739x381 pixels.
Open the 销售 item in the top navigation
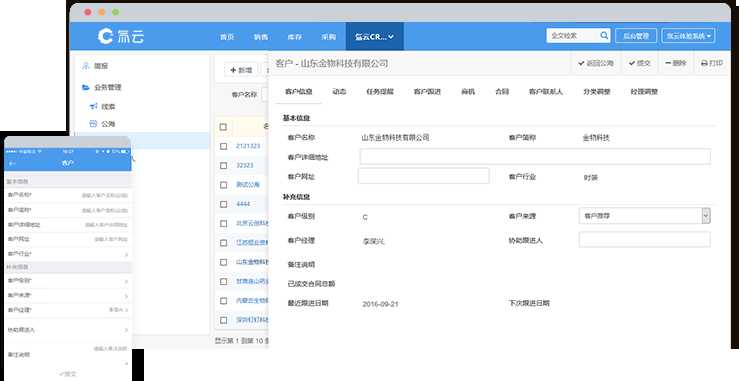[261, 37]
